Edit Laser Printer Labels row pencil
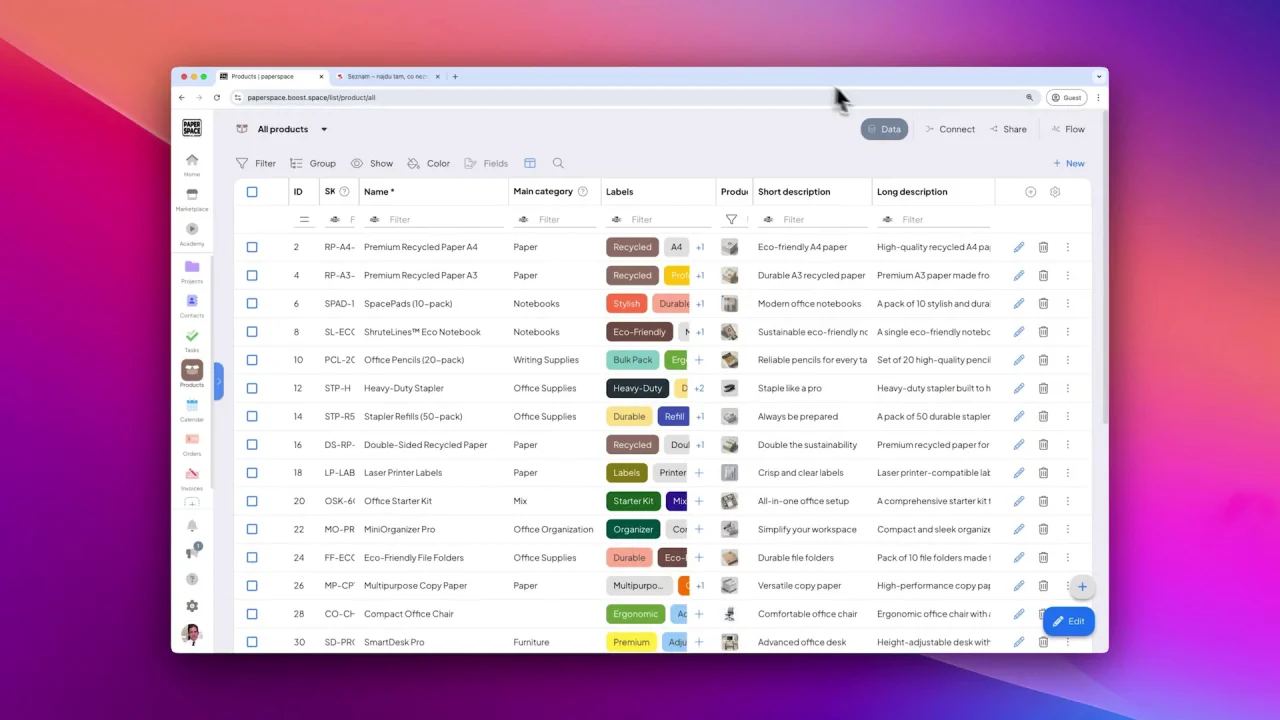The height and width of the screenshot is (720, 1280). 1019,473
